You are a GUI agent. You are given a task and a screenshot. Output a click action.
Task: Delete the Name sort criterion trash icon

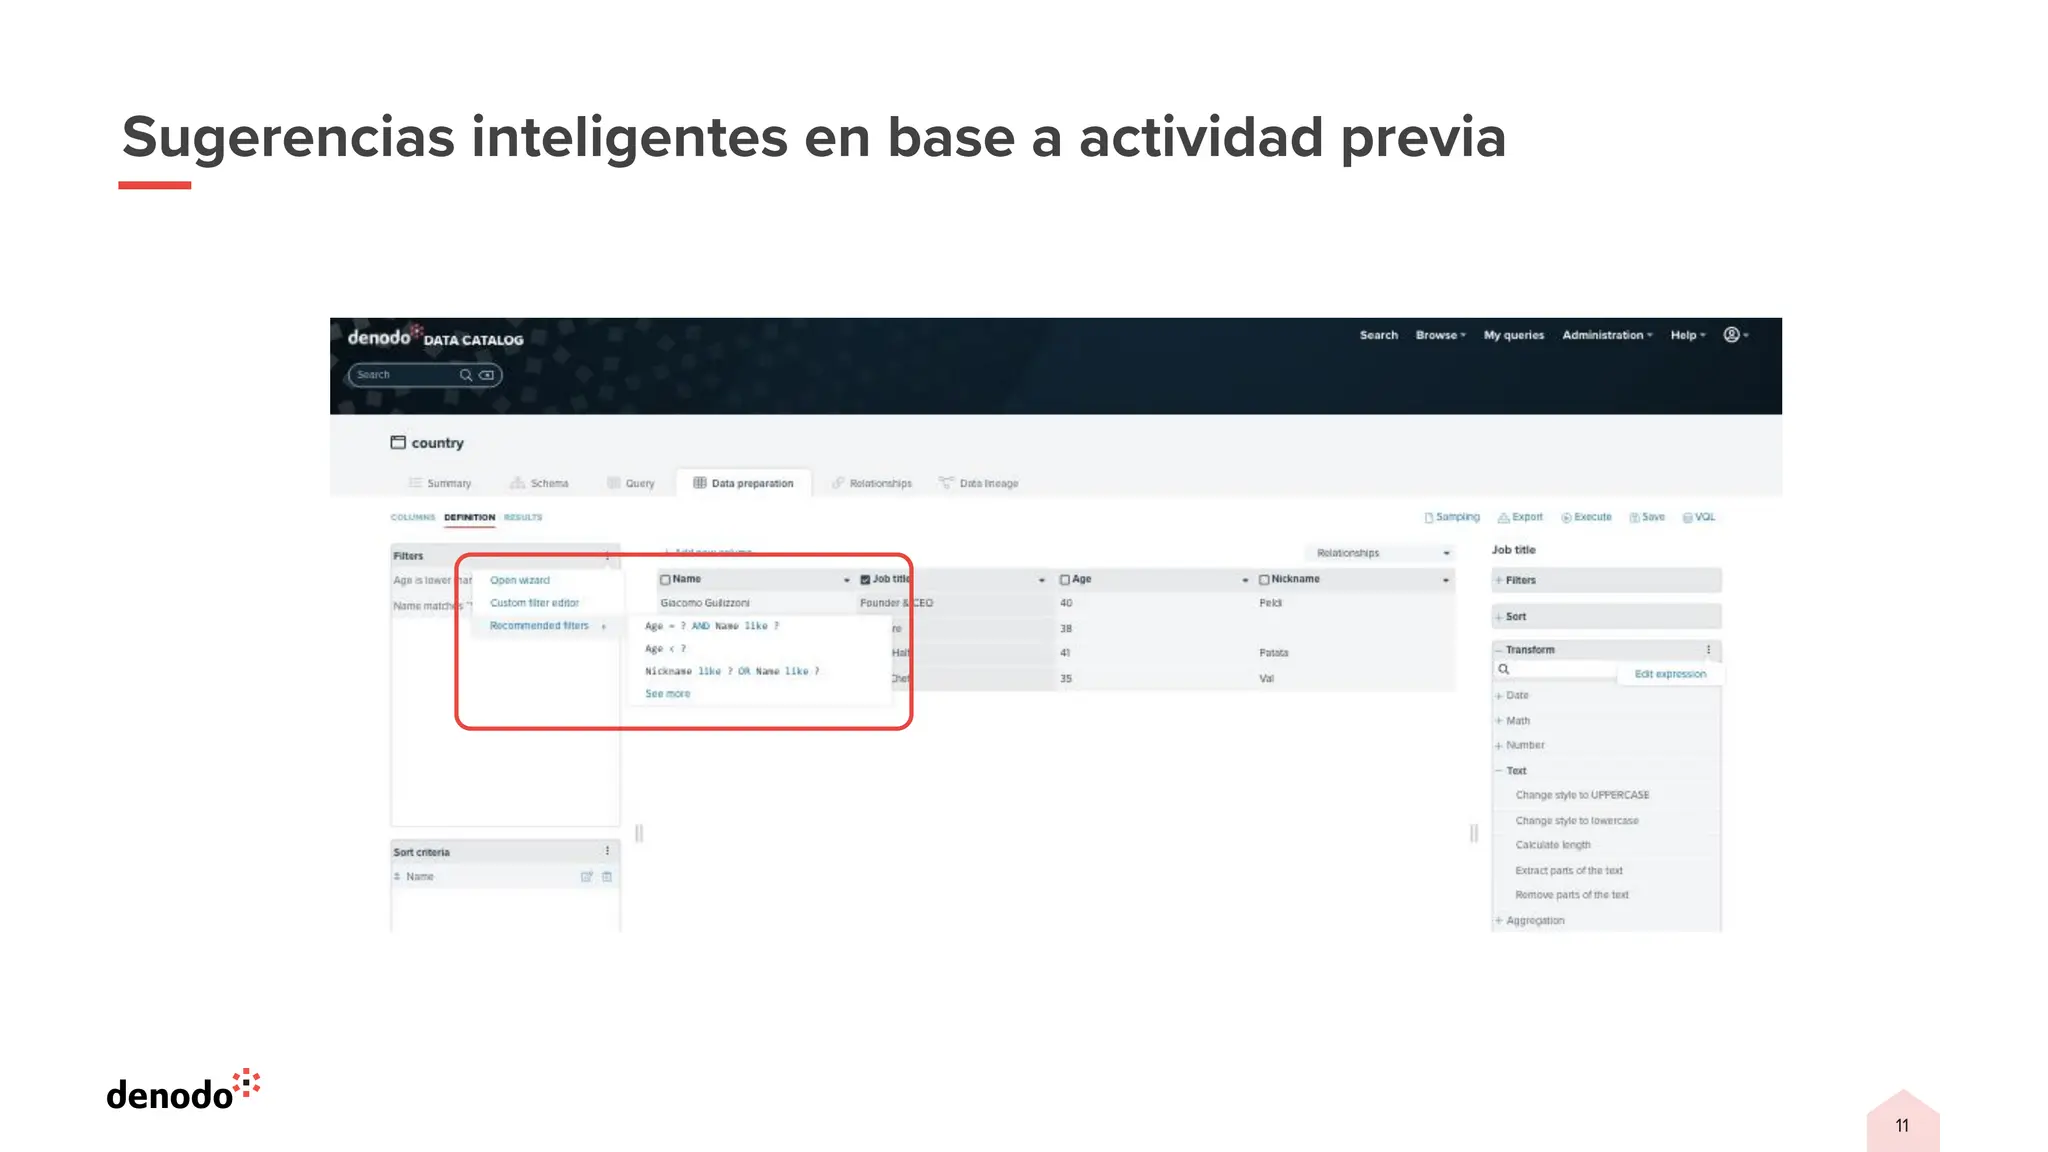click(607, 877)
